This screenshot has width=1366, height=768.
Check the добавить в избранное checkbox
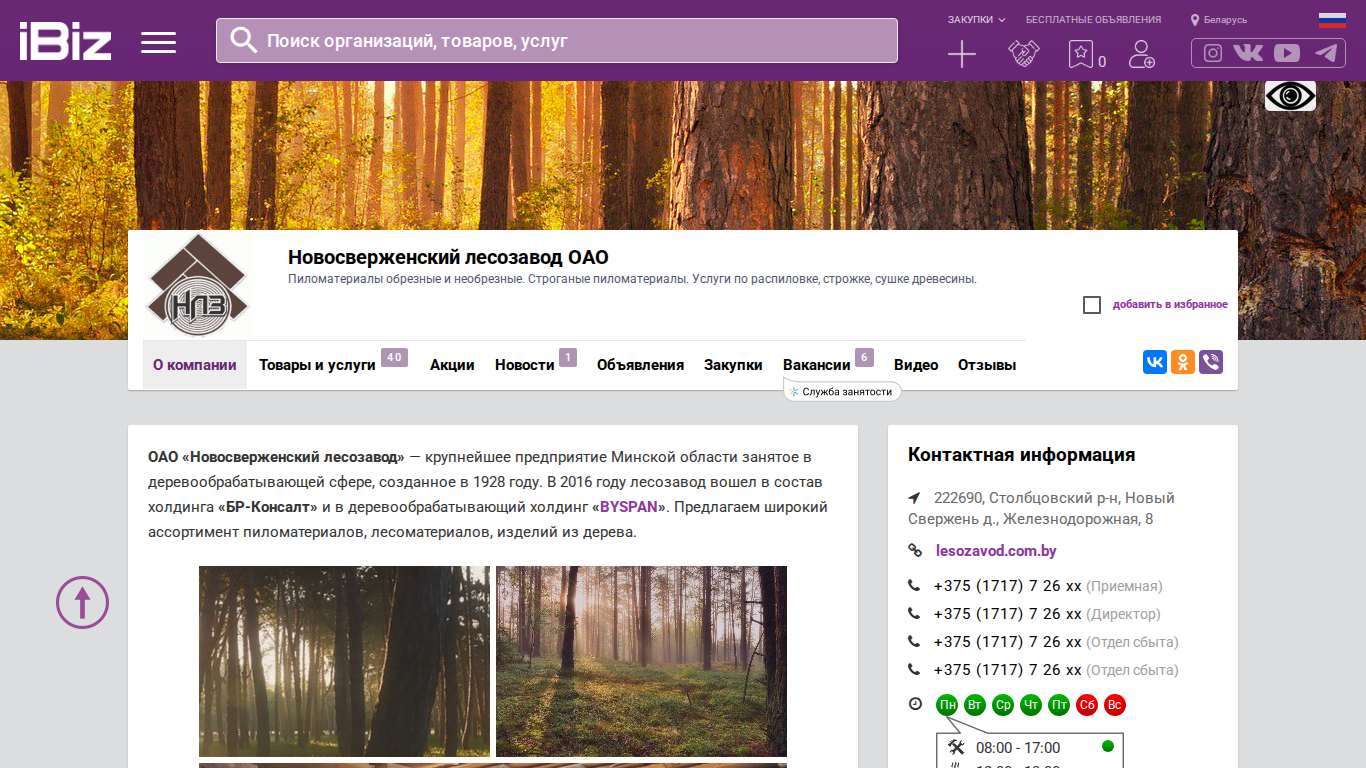click(x=1092, y=305)
